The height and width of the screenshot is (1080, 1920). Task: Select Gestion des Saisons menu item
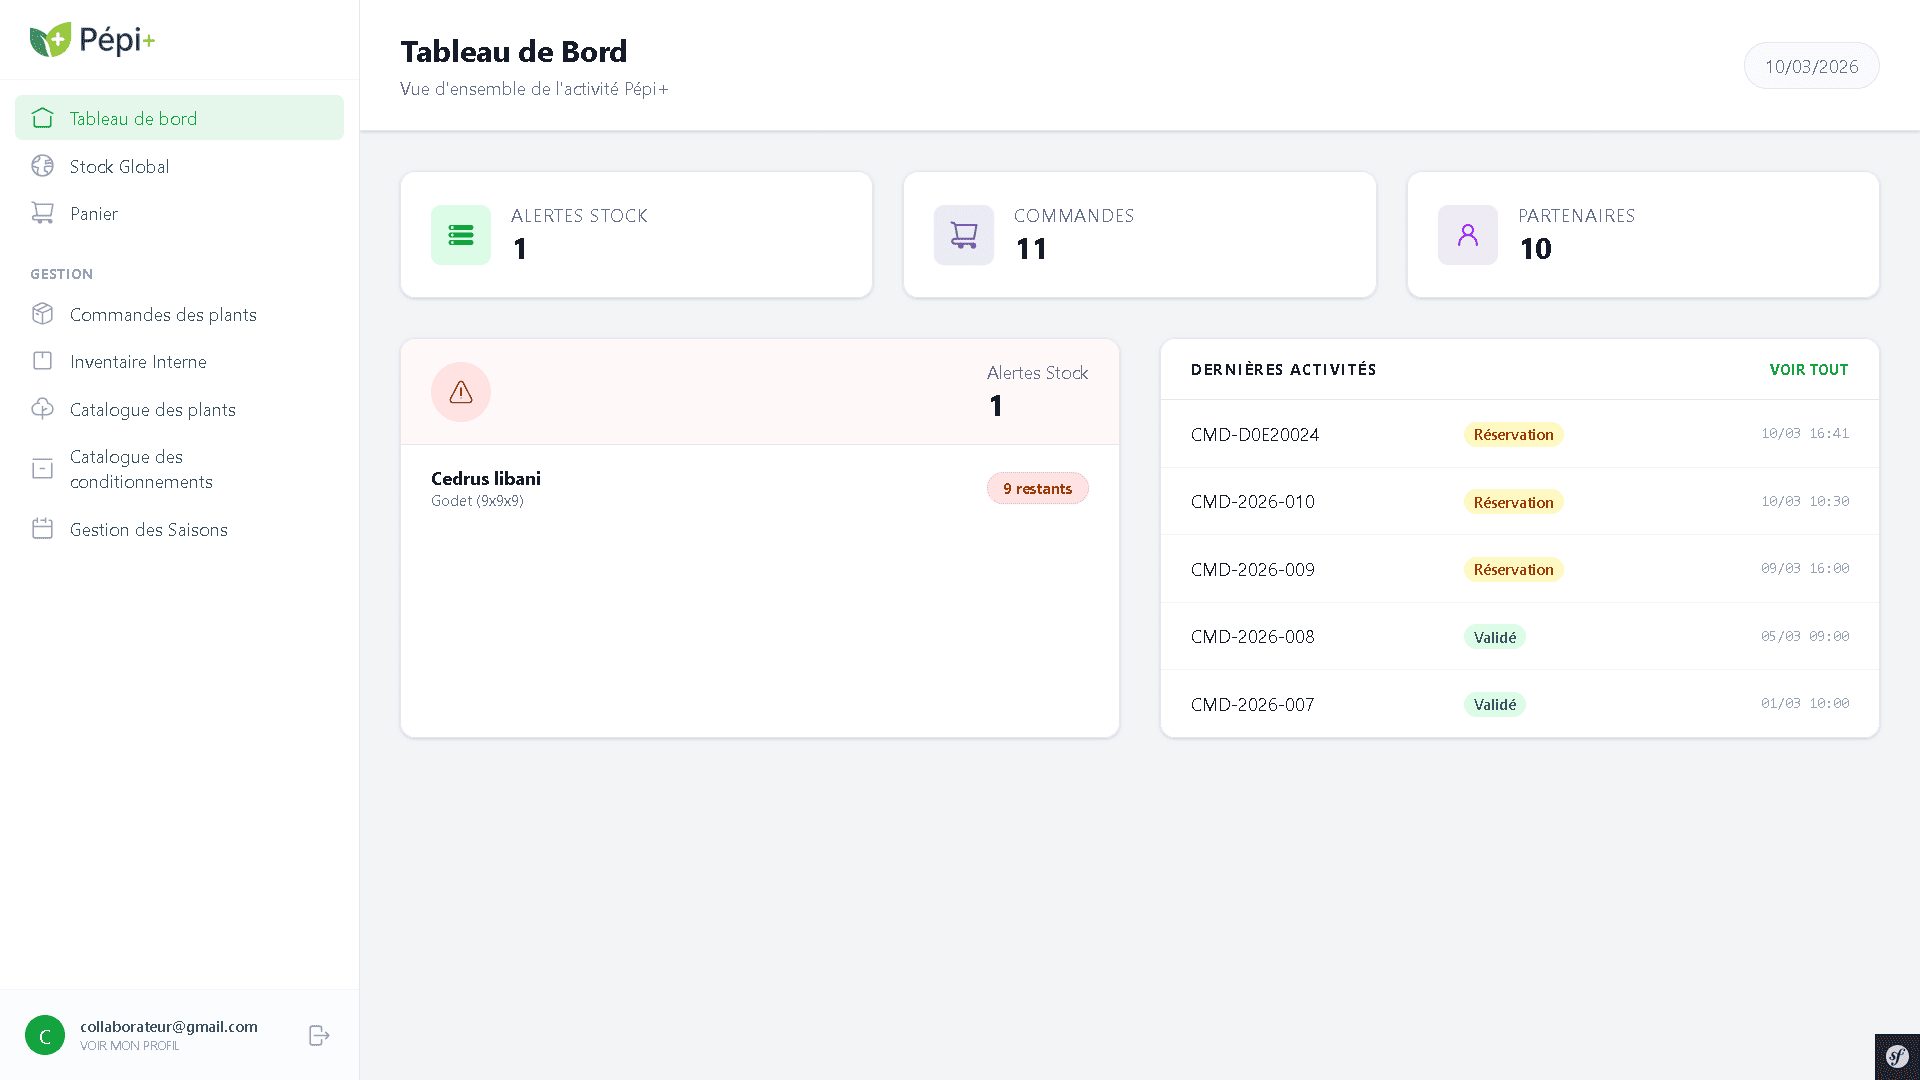[149, 529]
